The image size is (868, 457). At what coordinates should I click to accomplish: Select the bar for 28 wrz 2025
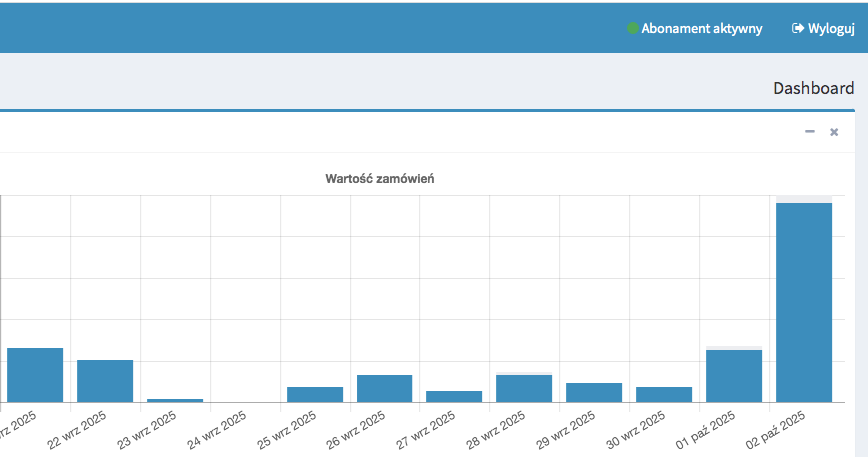pyautogui.click(x=524, y=388)
